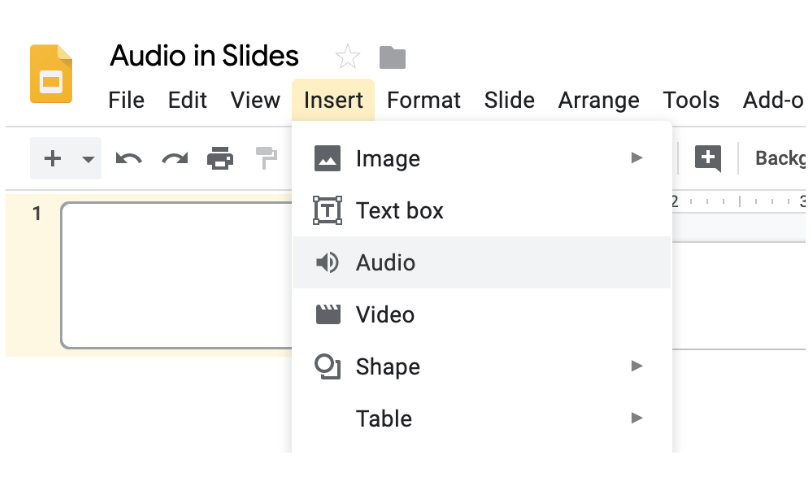812x478 pixels.
Task: Click the move to folder icon
Action: click(392, 57)
